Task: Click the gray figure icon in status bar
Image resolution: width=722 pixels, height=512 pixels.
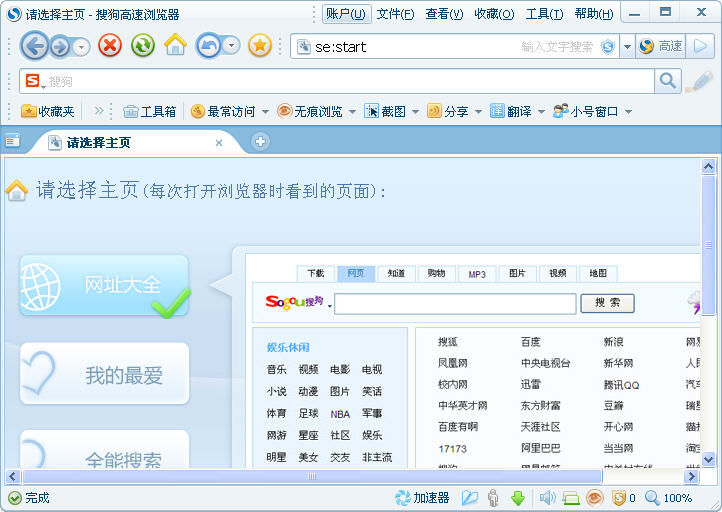Action: [493, 498]
